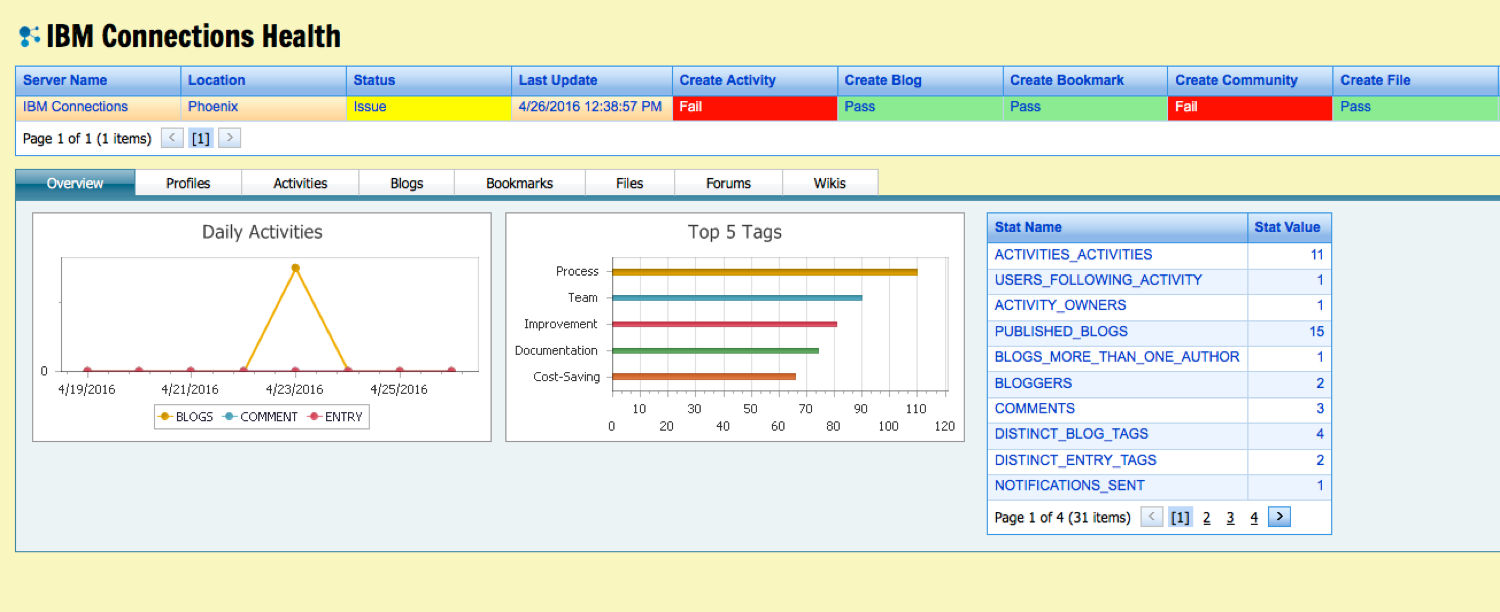Open the IBM Connections server link

[75, 107]
